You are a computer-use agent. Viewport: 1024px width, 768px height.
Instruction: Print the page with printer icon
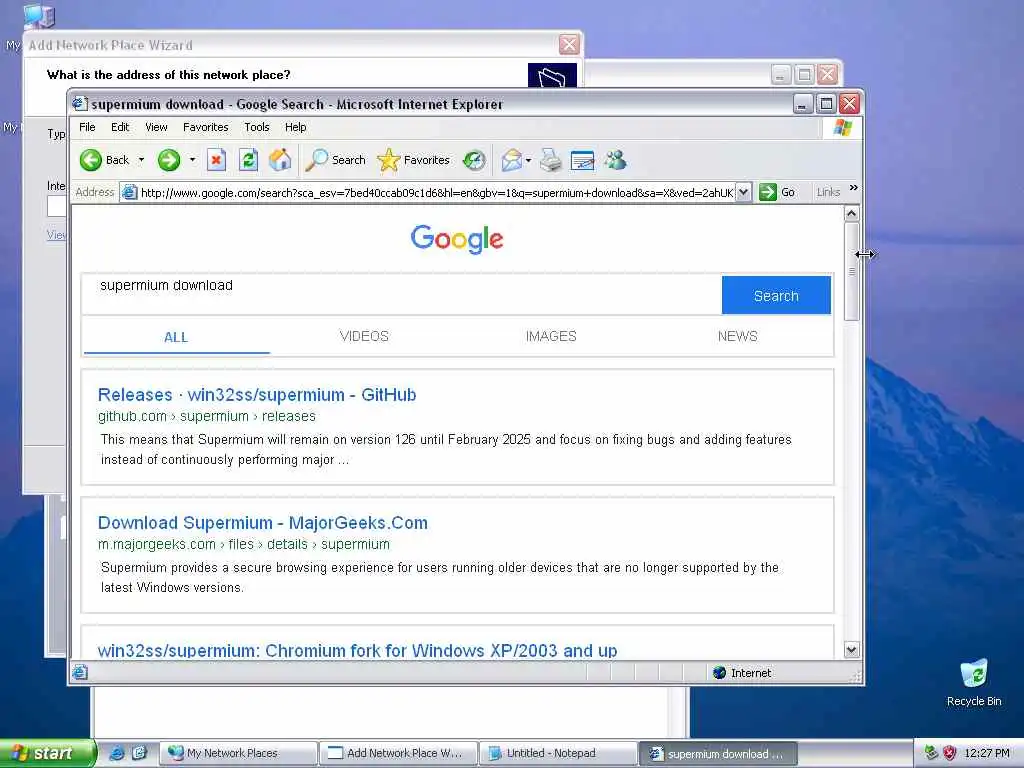(551, 160)
